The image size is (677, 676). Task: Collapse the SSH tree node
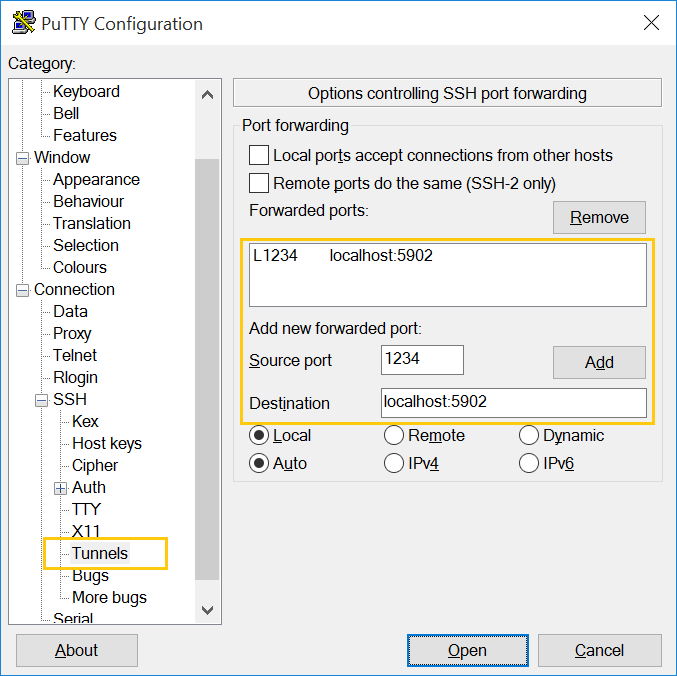(41, 400)
